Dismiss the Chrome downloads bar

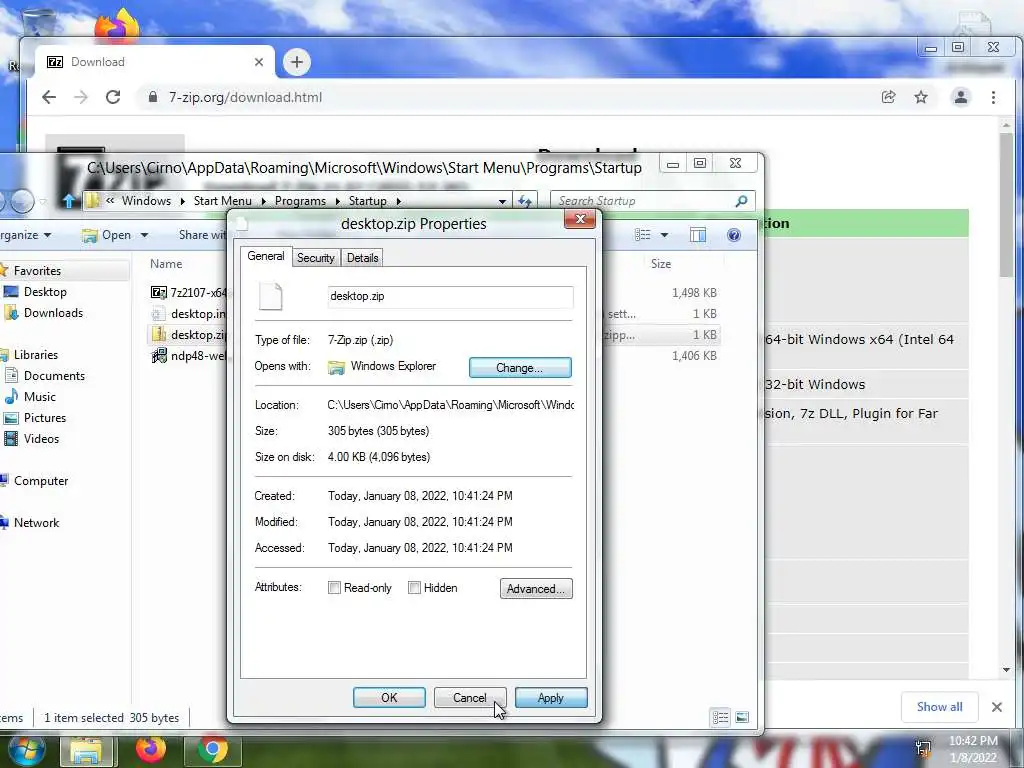[x=997, y=707]
